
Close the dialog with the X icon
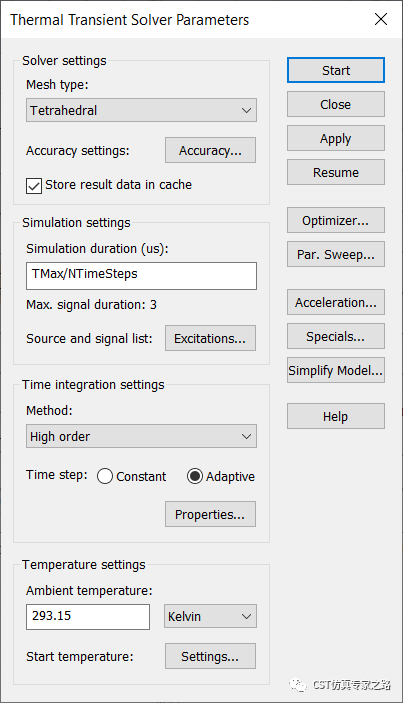[x=381, y=19]
